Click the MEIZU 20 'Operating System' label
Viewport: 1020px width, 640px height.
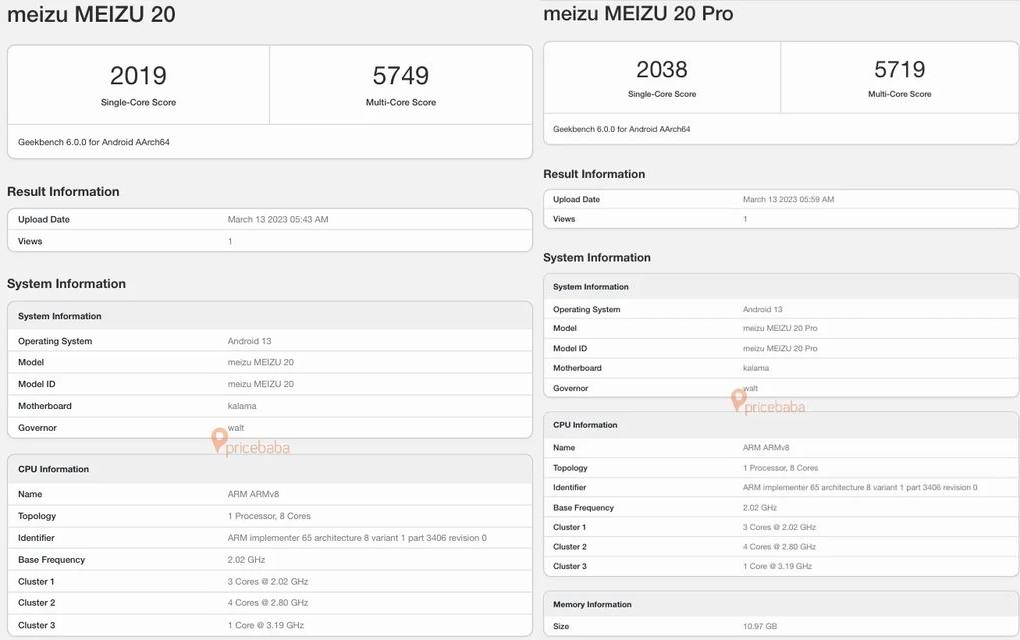click(55, 341)
